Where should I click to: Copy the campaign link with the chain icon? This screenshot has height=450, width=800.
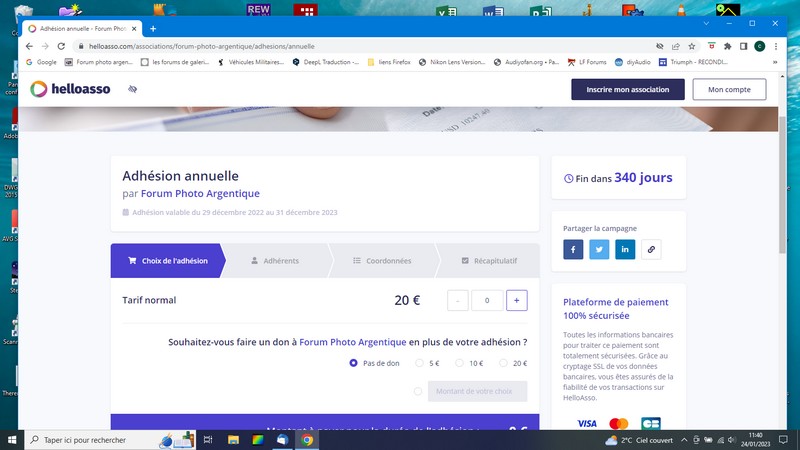point(651,249)
